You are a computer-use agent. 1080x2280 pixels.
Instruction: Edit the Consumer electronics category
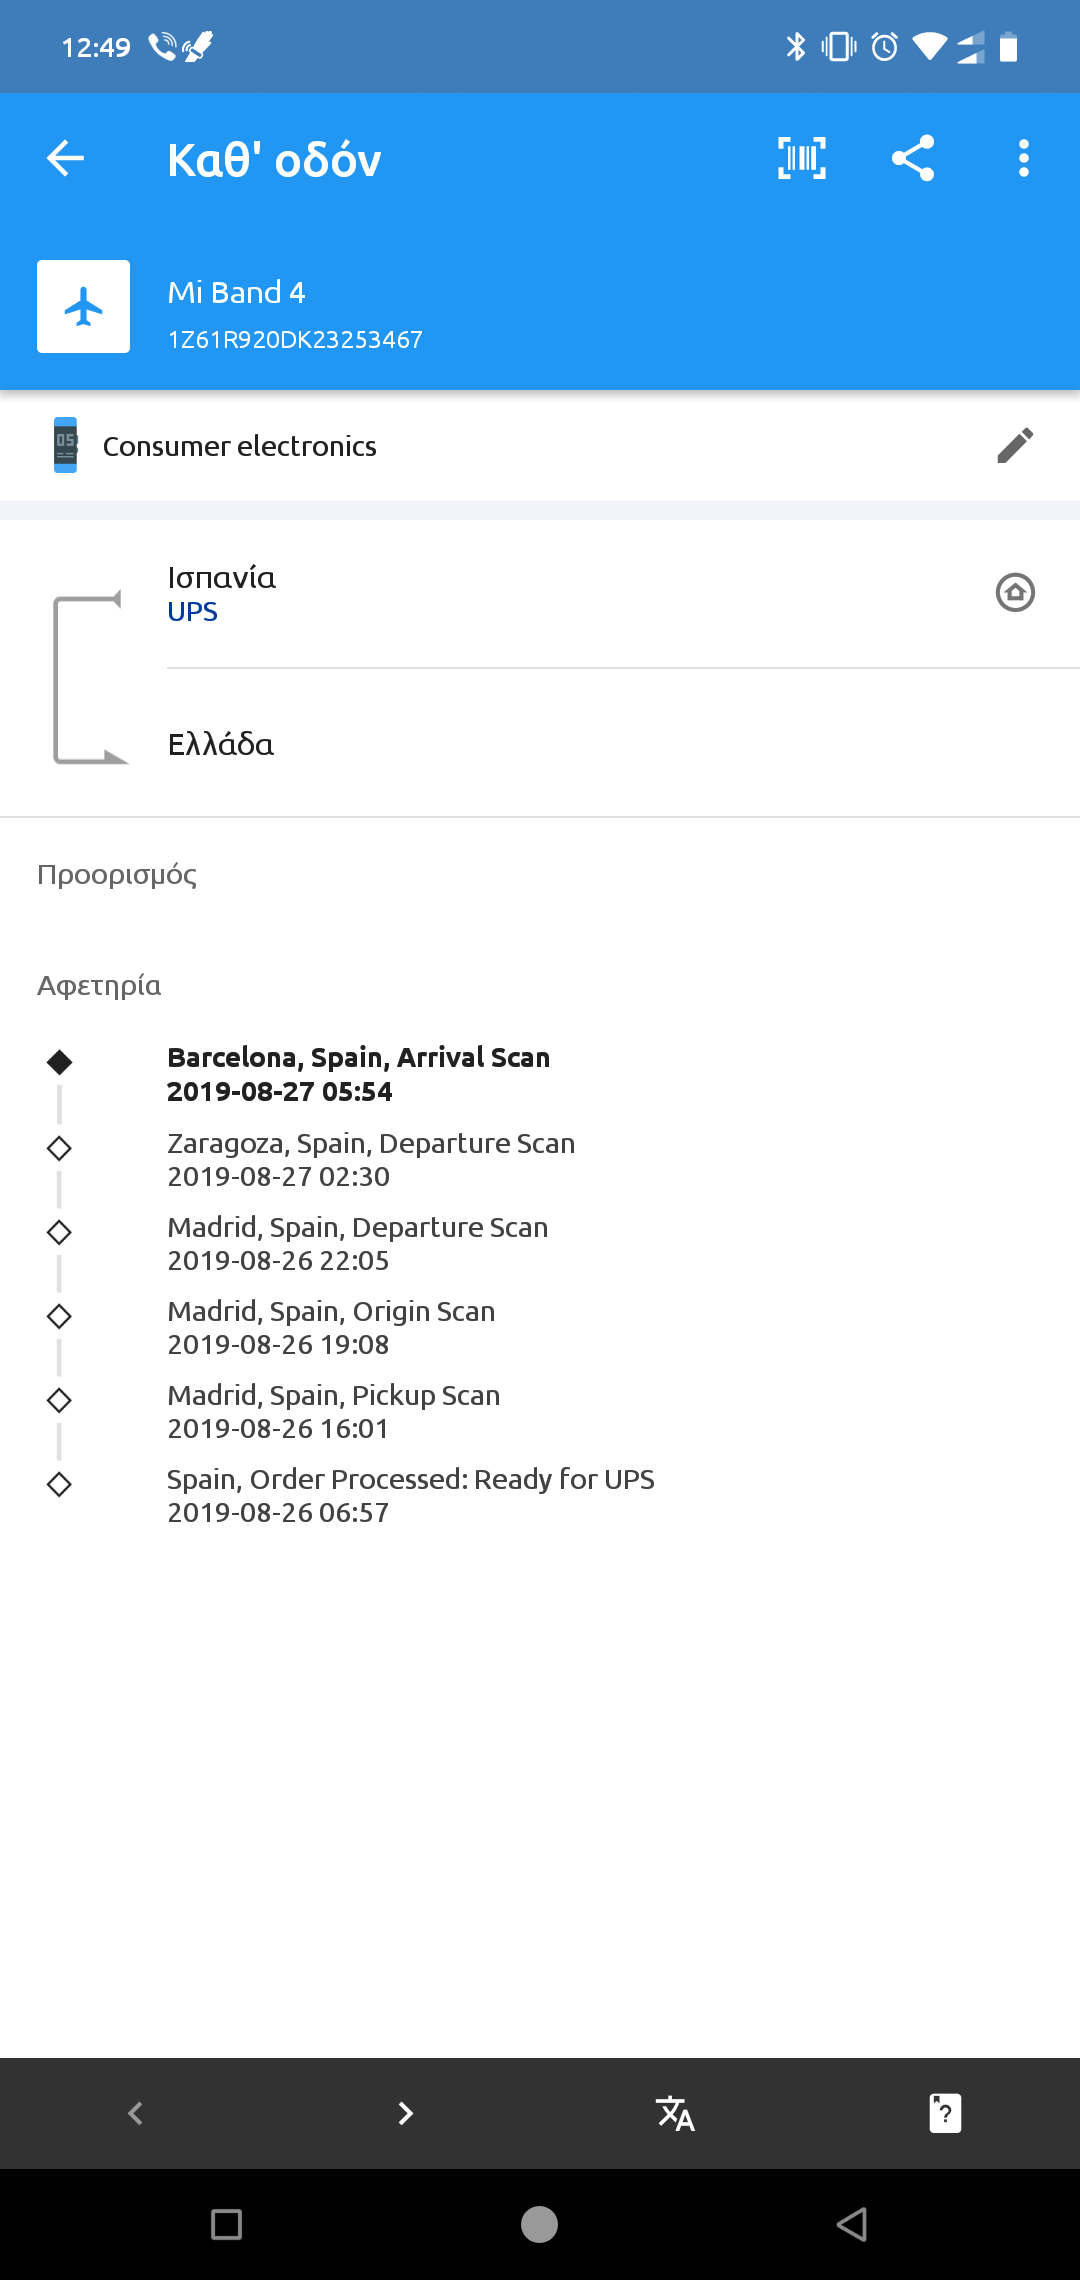(x=1015, y=446)
